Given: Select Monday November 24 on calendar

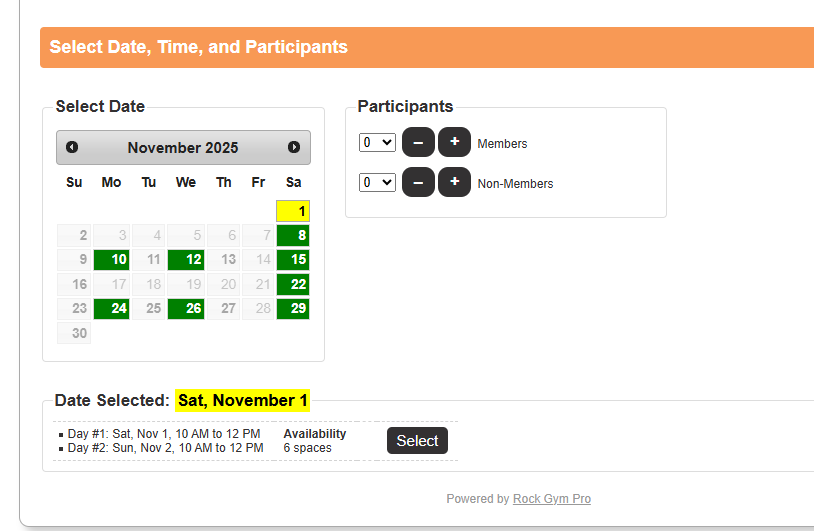Looking at the screenshot, I should pos(112,309).
